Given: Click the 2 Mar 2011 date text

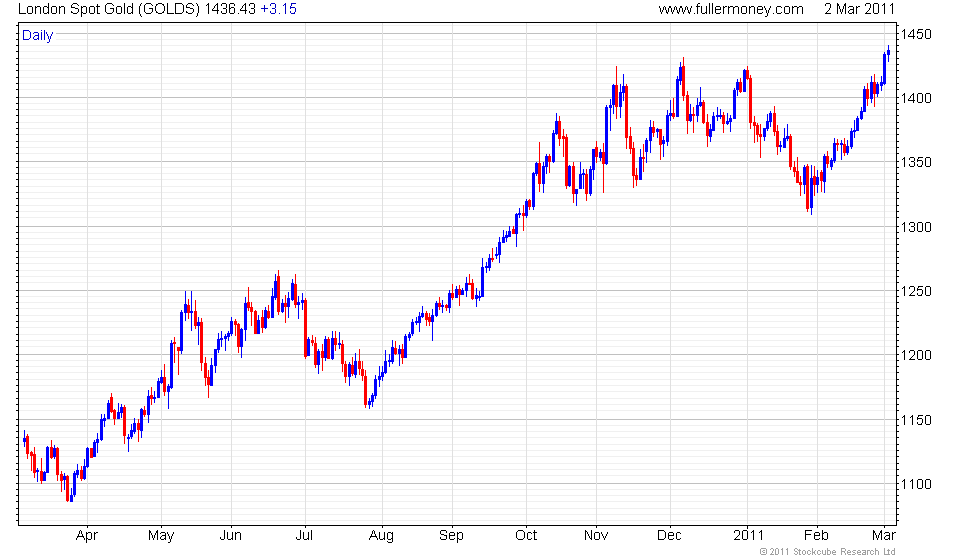Looking at the screenshot, I should pos(859,9).
